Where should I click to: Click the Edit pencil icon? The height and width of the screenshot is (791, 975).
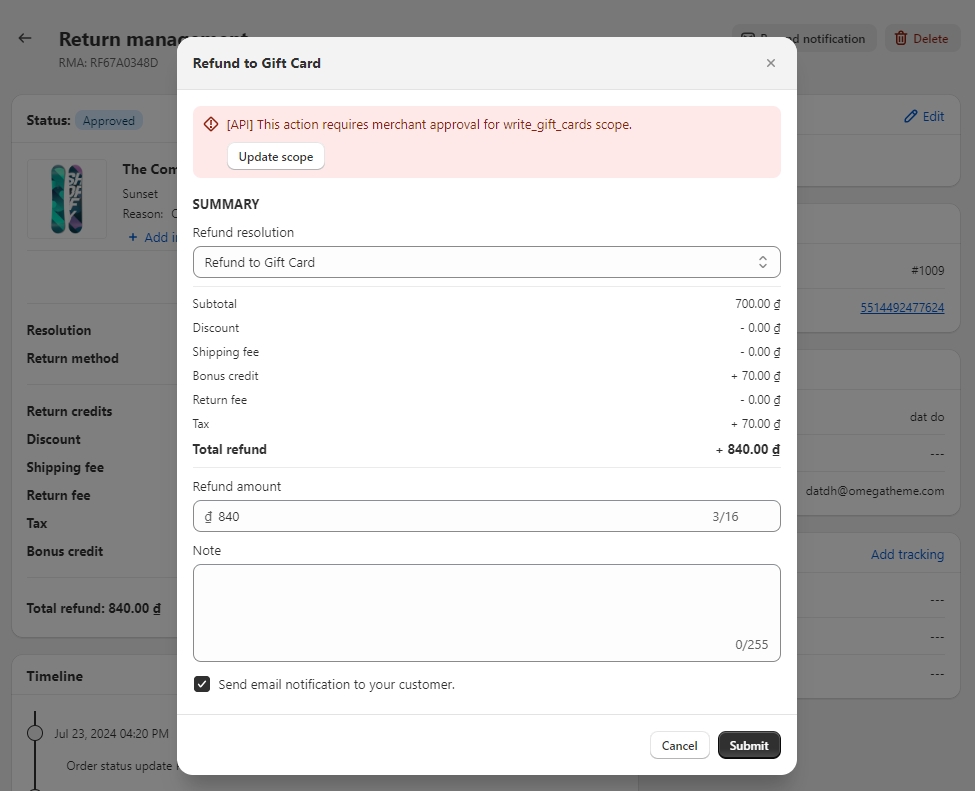click(911, 116)
